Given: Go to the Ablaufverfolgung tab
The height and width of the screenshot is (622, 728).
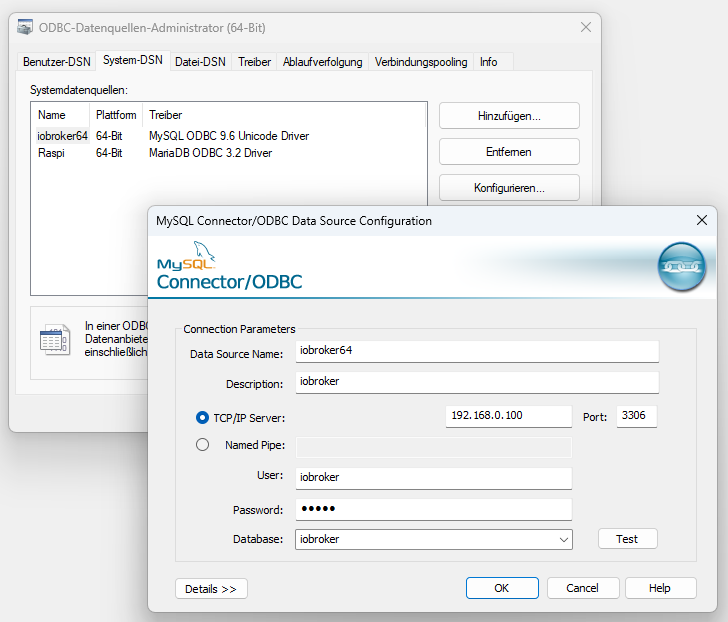Looking at the screenshot, I should [x=323, y=62].
